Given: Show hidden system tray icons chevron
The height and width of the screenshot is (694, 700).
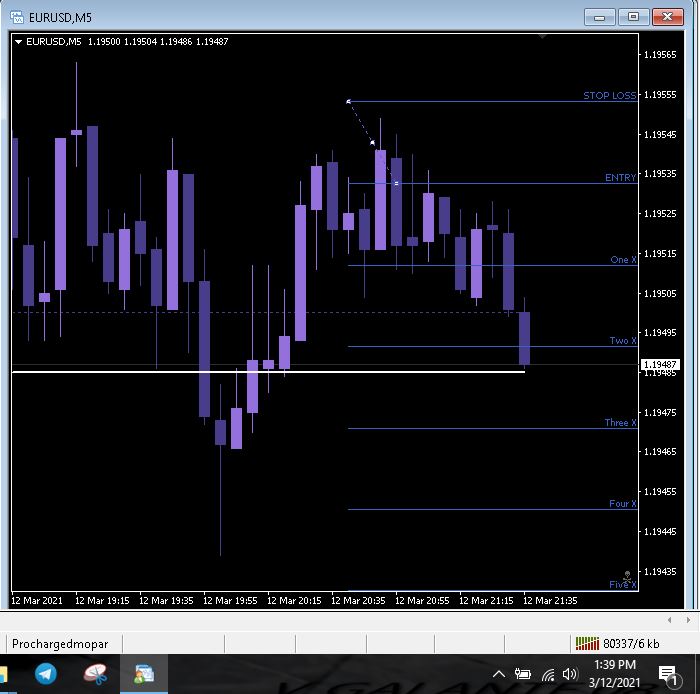Looking at the screenshot, I should click(499, 674).
